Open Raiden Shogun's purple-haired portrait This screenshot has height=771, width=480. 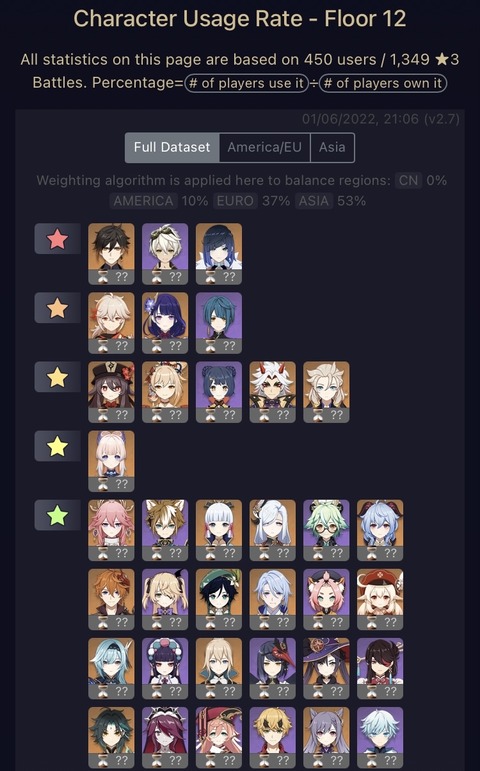coord(165,323)
